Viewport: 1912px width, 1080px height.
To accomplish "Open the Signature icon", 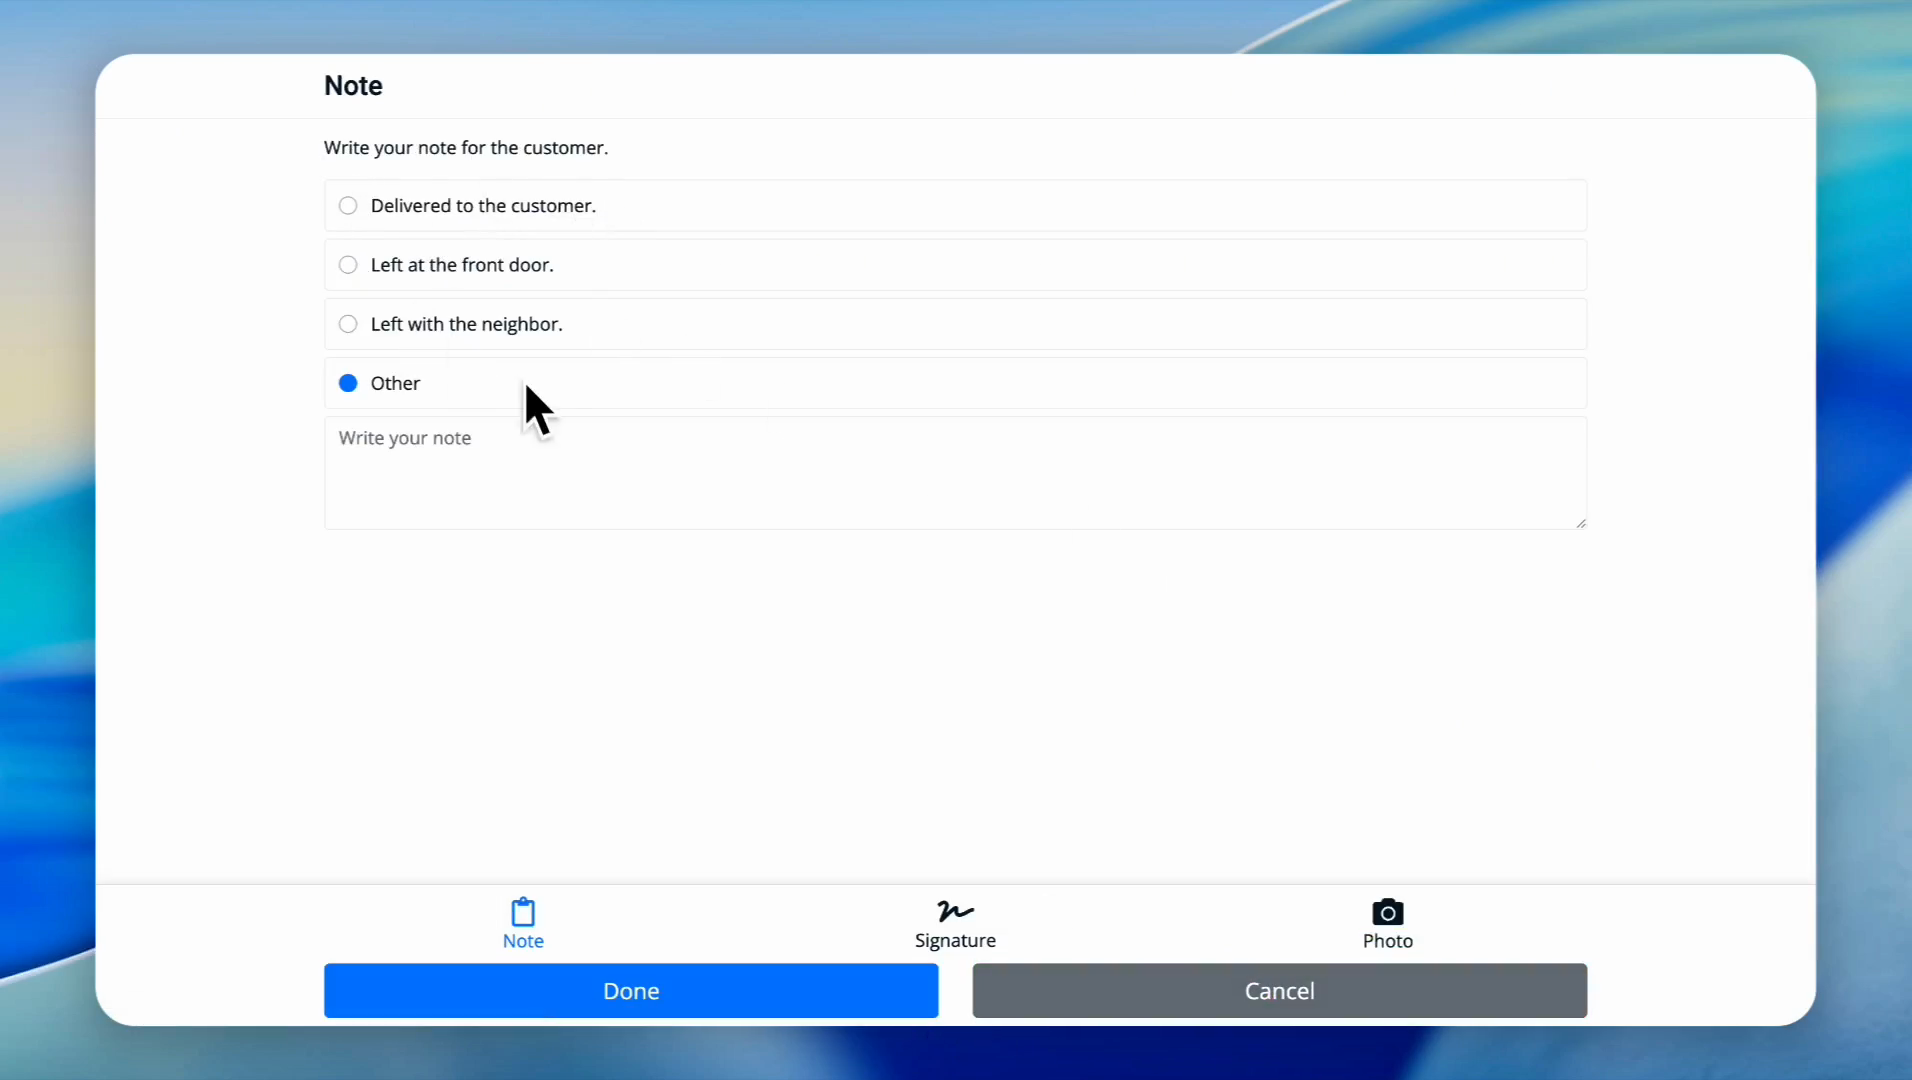I will point(955,911).
